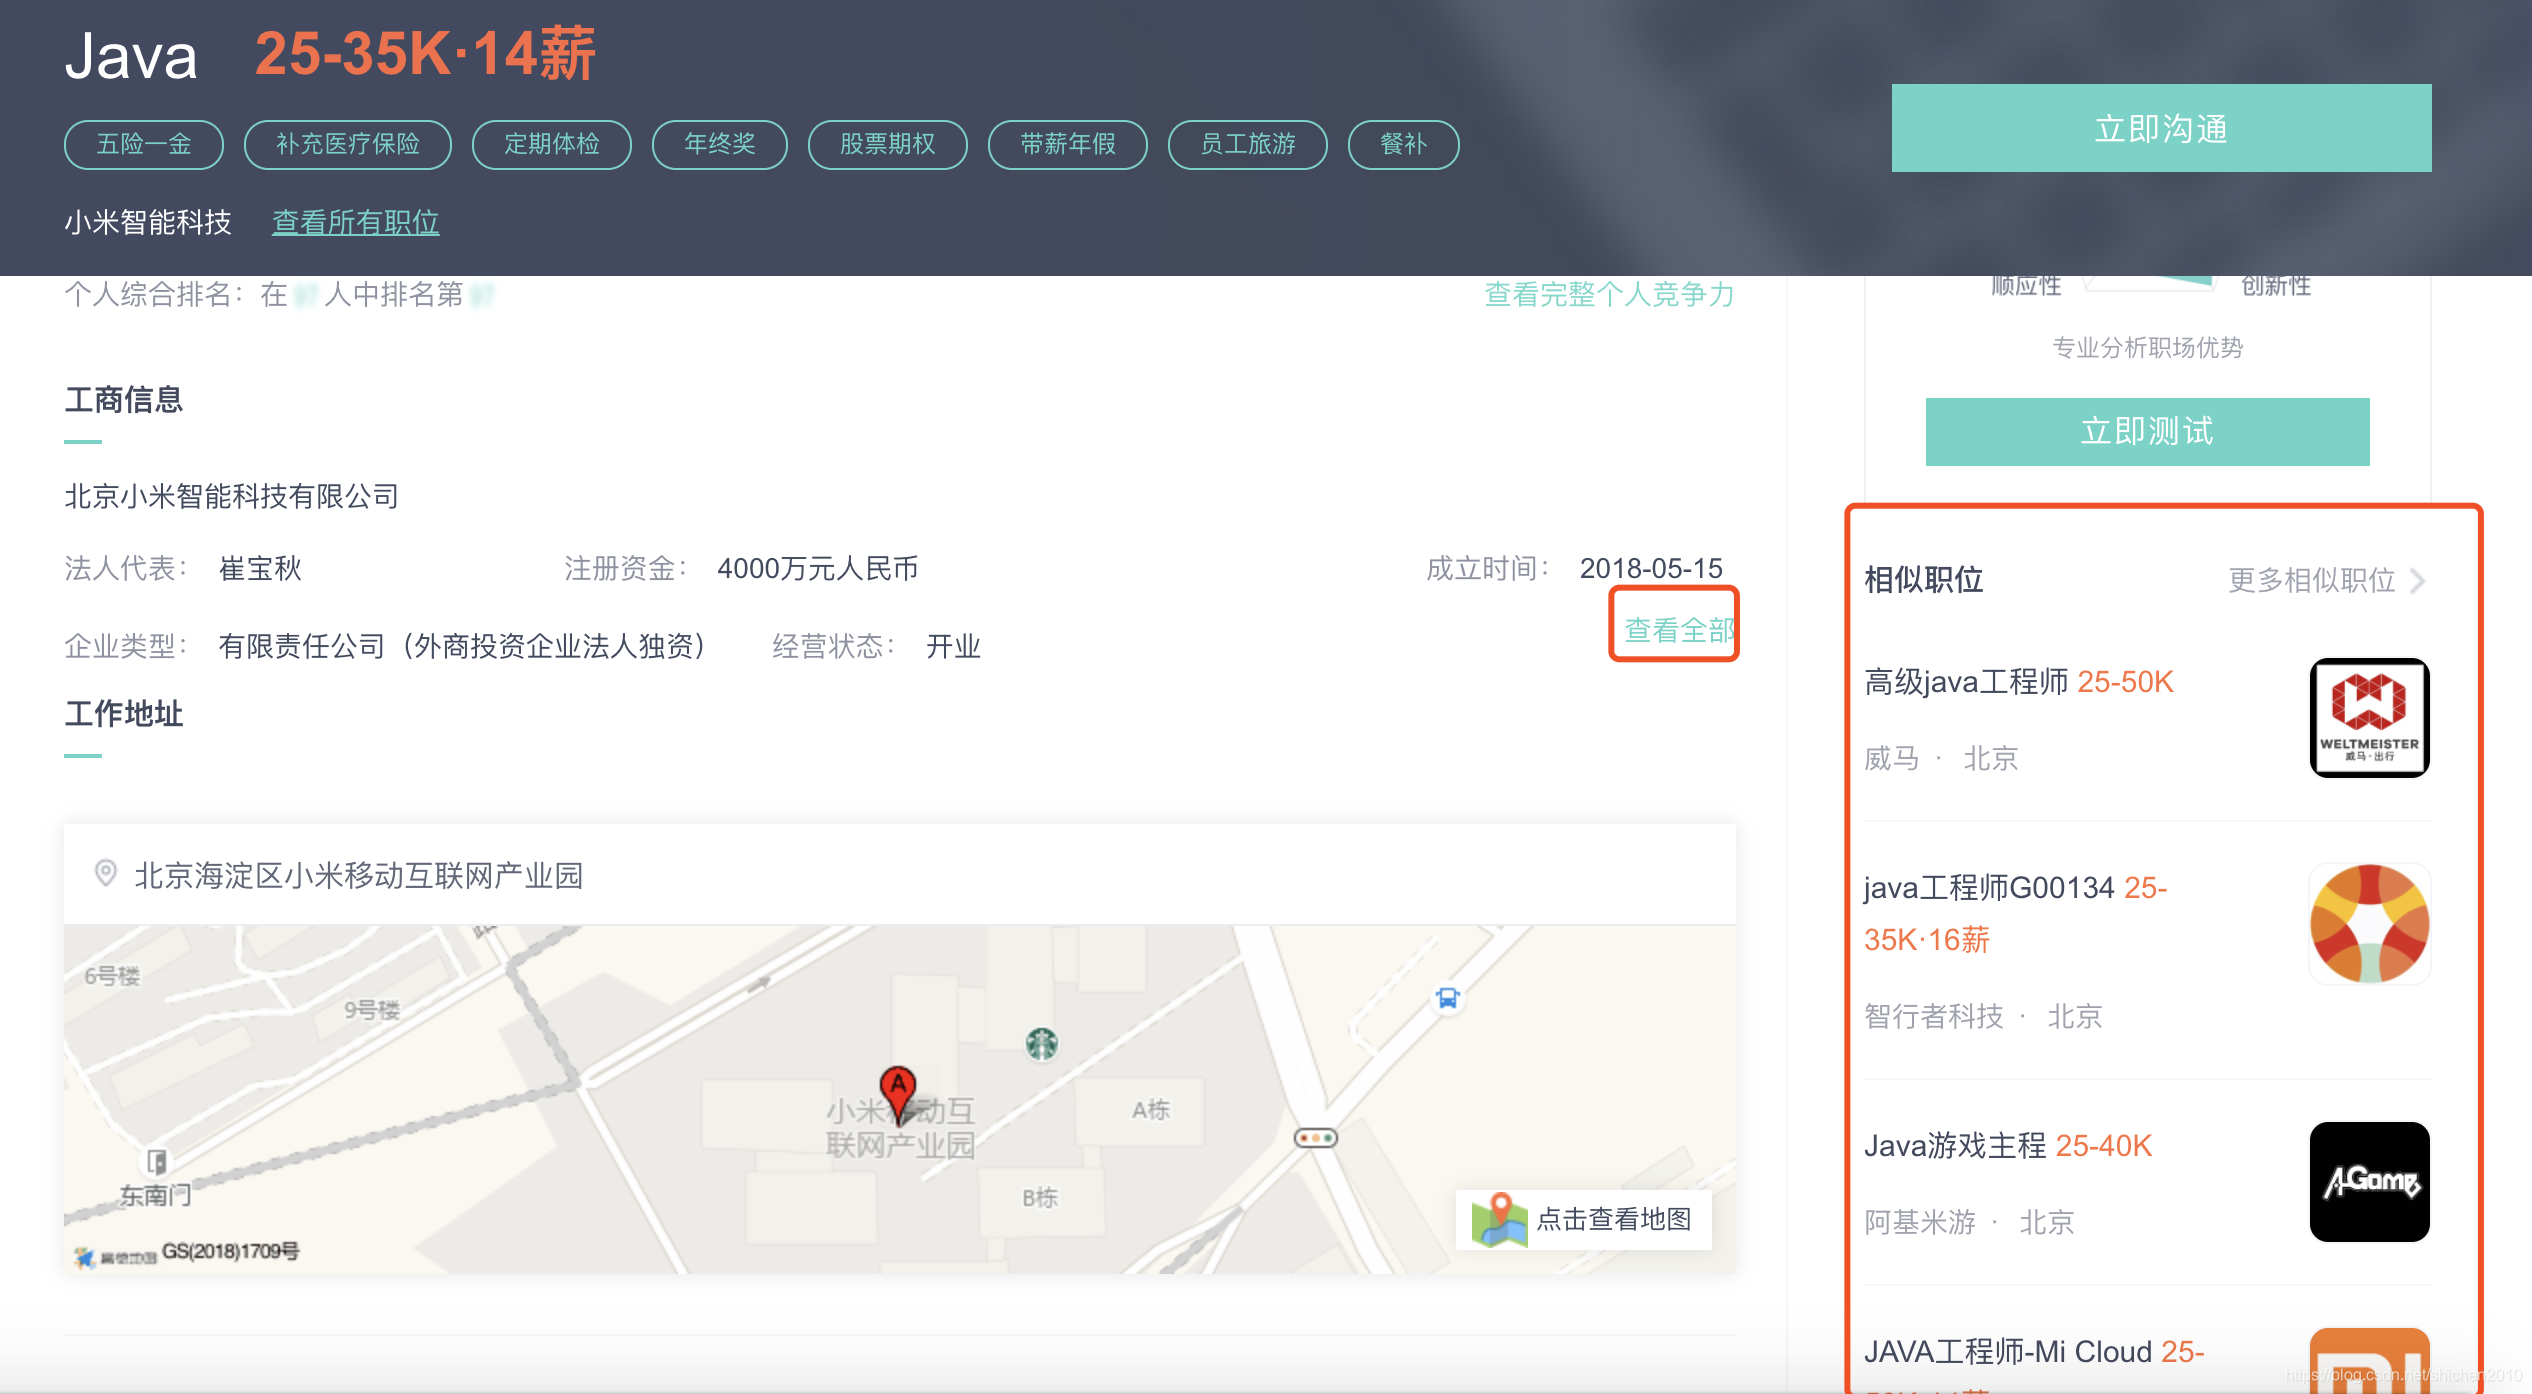Click 查看全部 business info link
The width and height of the screenshot is (2532, 1394).
1678,629
